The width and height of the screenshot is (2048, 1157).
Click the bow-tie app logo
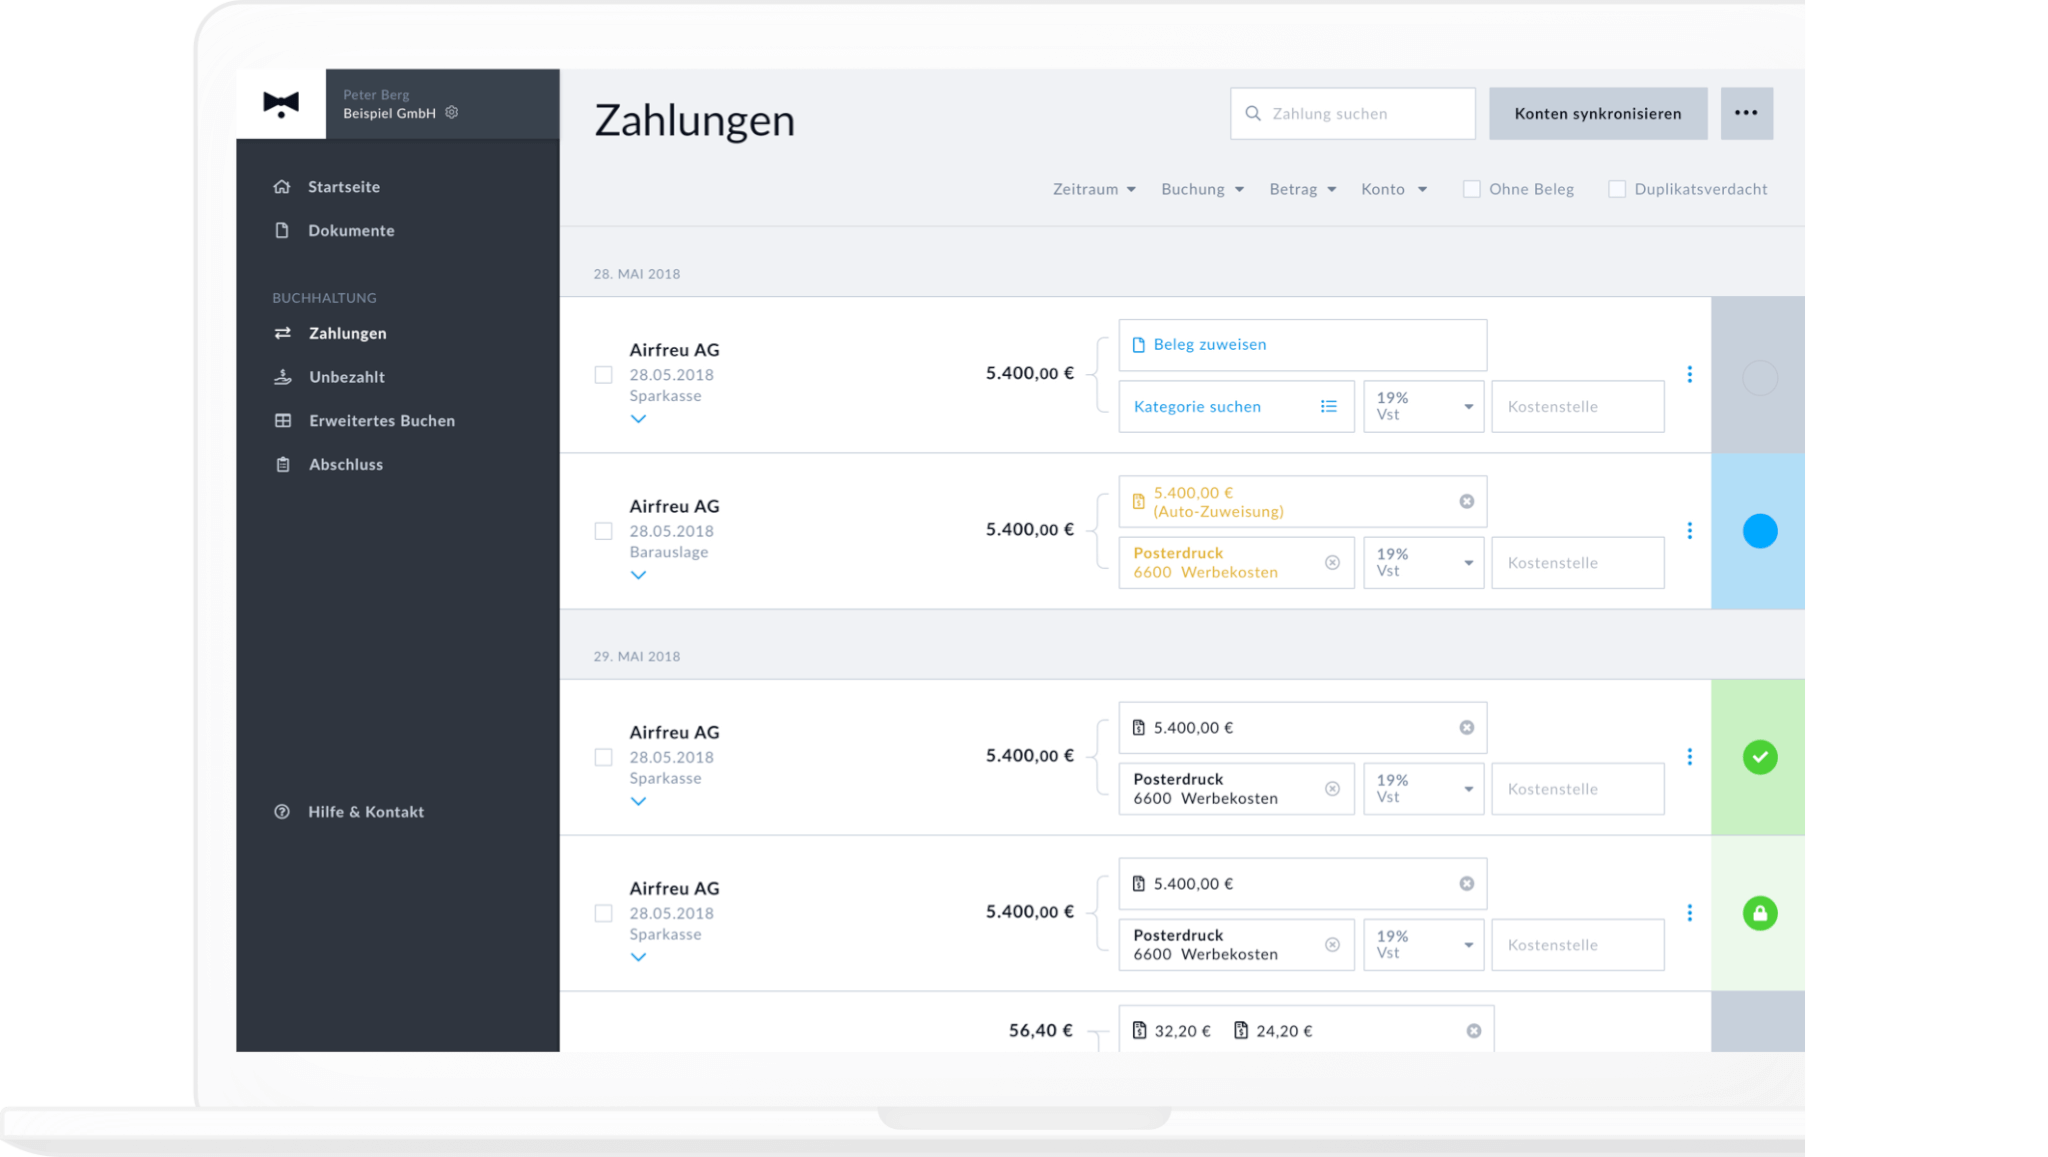click(281, 104)
